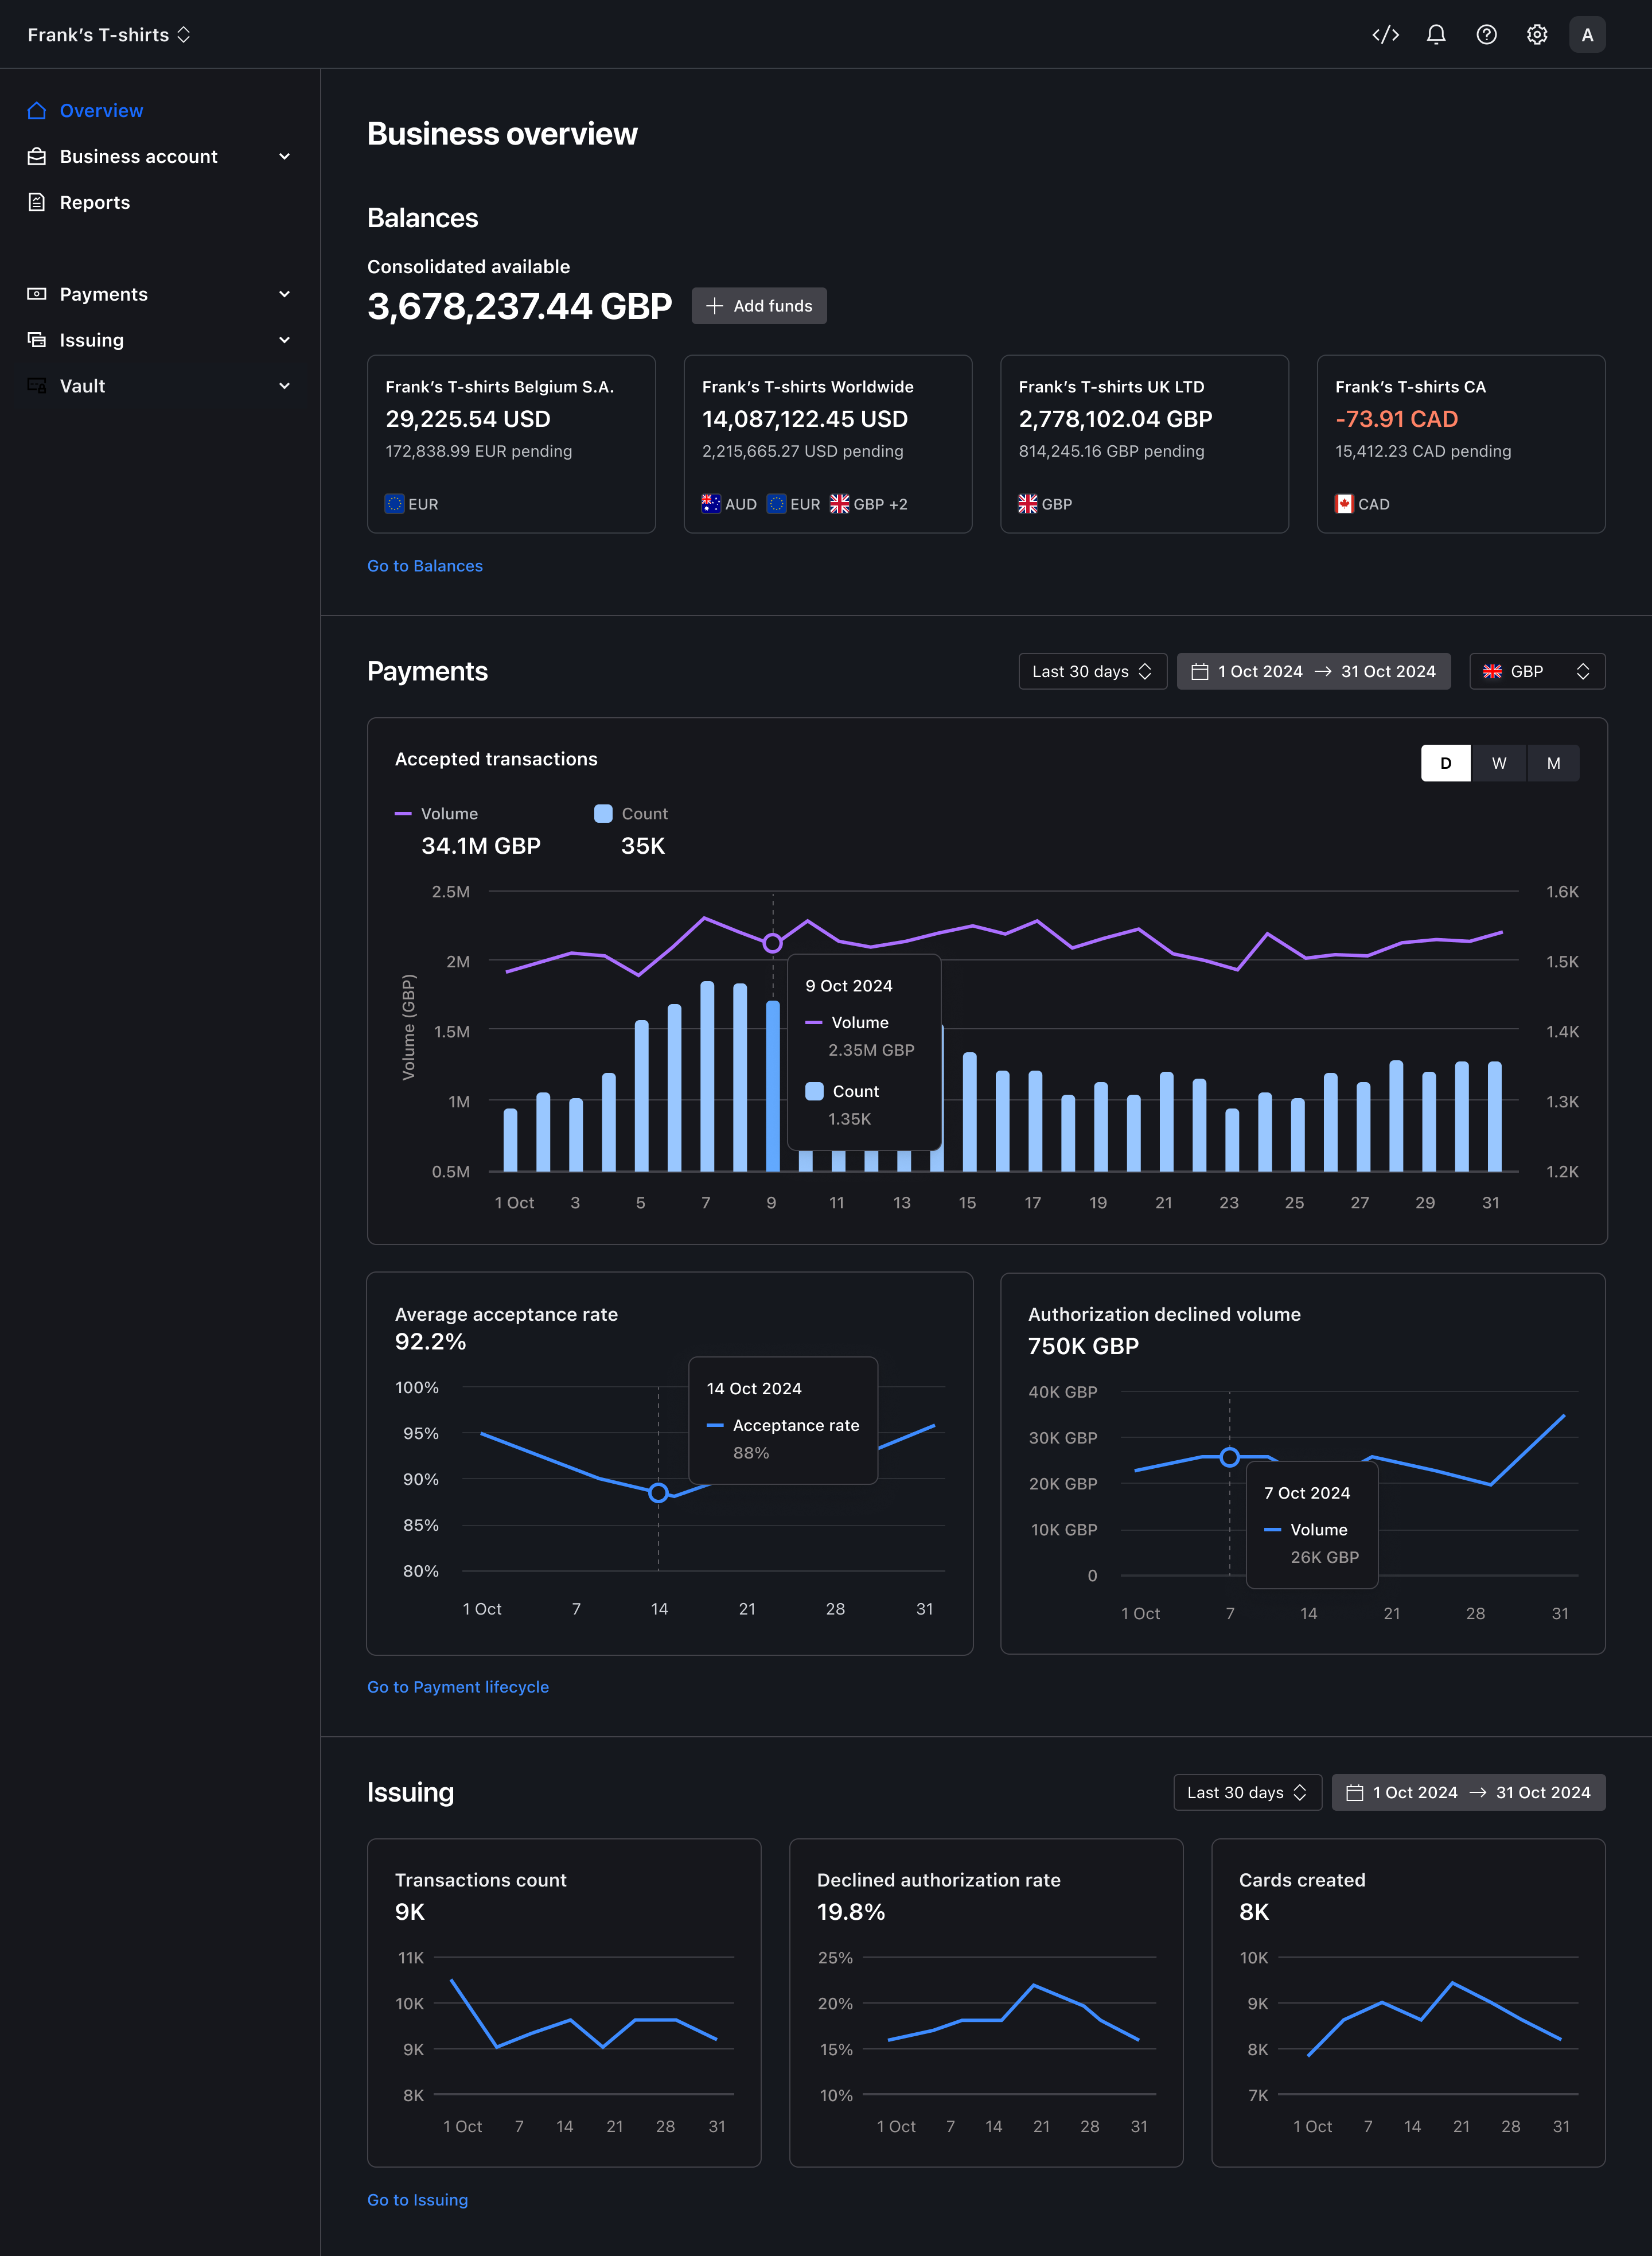Screen dimensions: 1652x2256
Task: Click the Business account briefcase icon
Action: pos(37,157)
